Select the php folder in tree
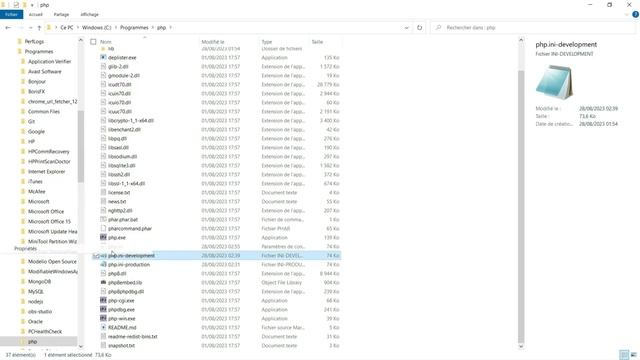 coord(33,342)
